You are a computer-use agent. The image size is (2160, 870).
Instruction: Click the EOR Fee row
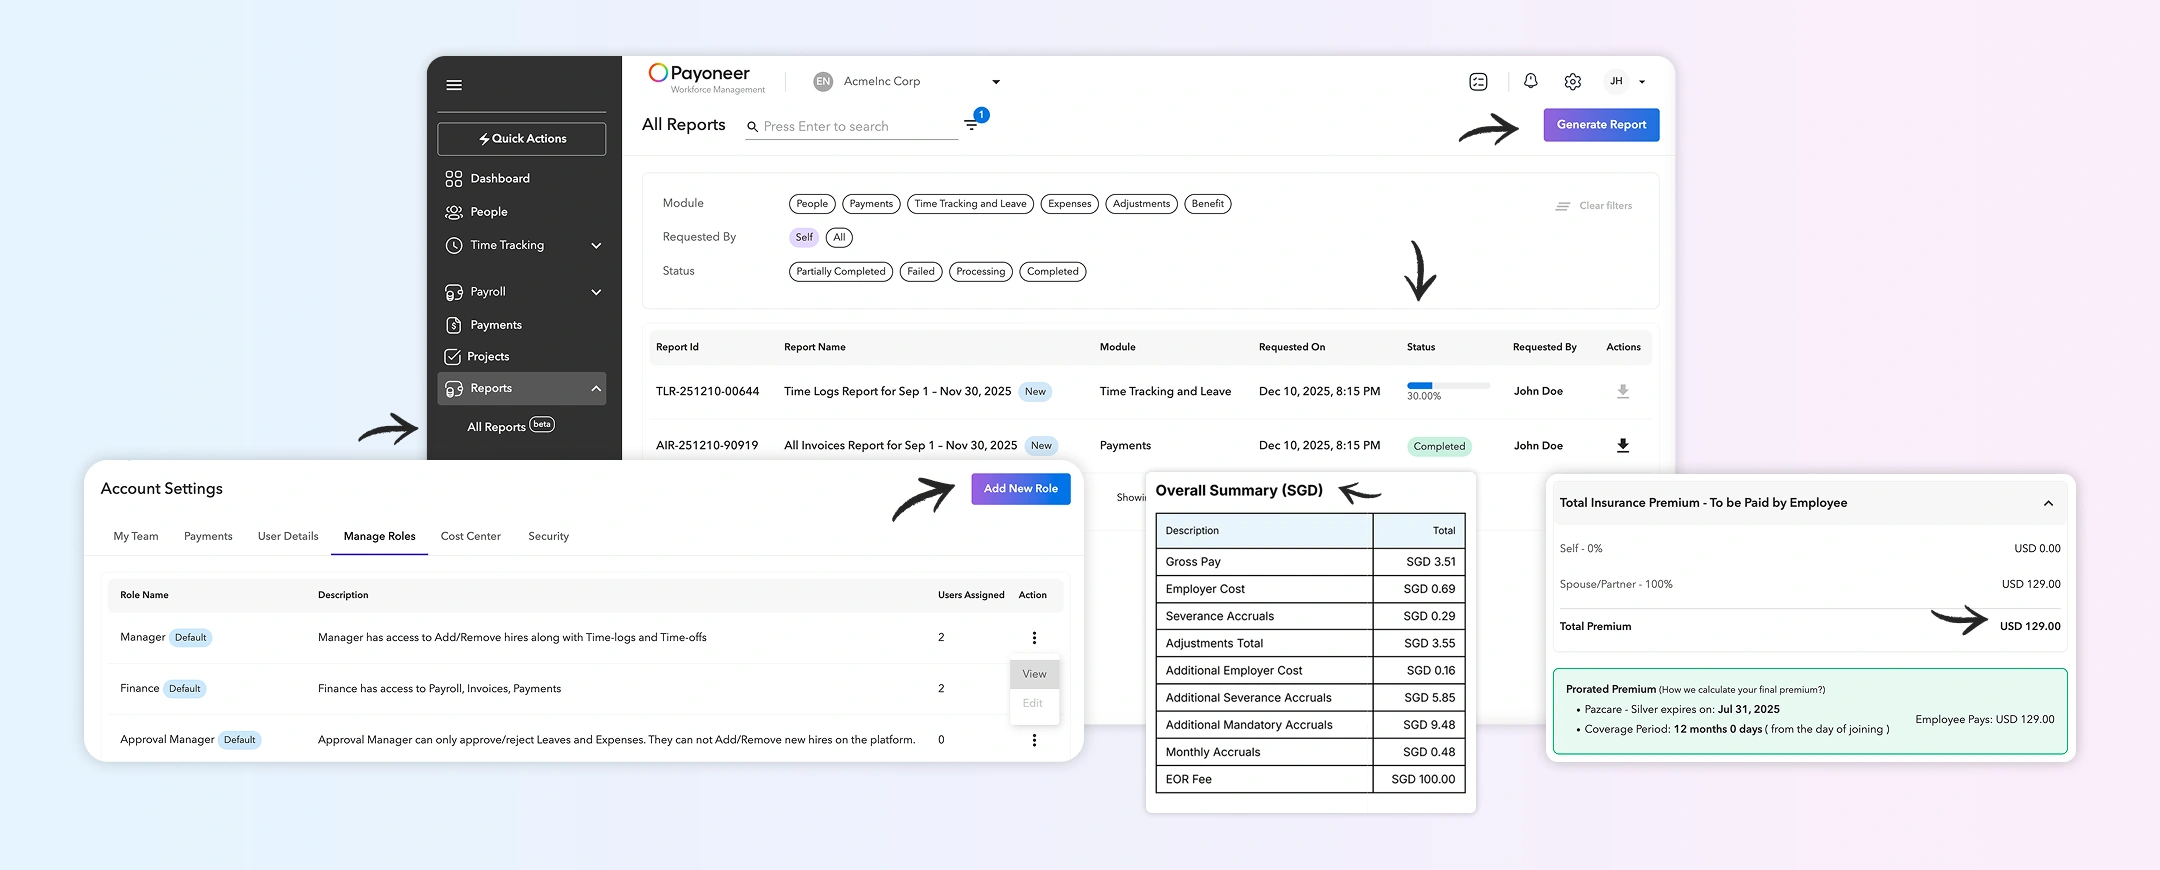pyautogui.click(x=1310, y=780)
